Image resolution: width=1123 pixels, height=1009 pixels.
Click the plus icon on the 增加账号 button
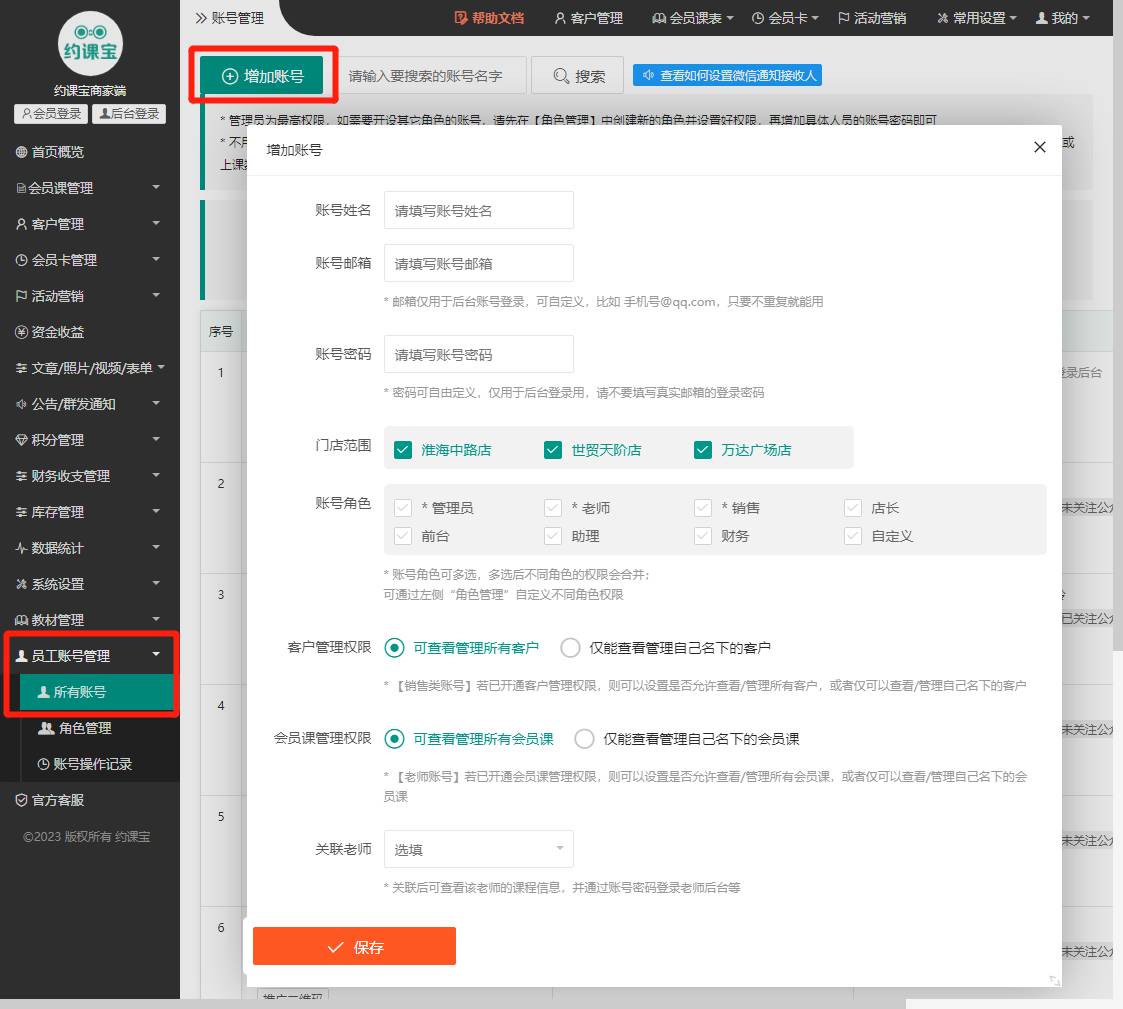230,76
